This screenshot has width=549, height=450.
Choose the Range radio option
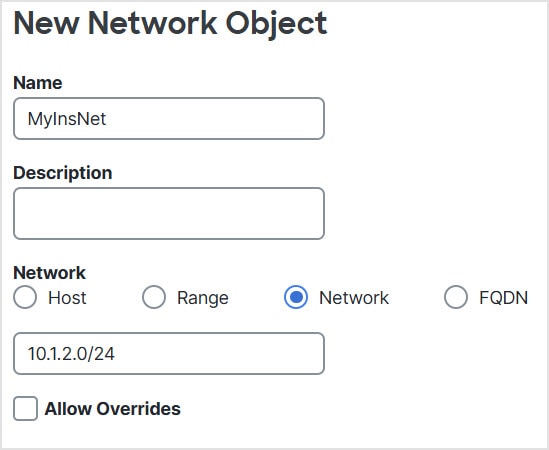click(x=154, y=297)
